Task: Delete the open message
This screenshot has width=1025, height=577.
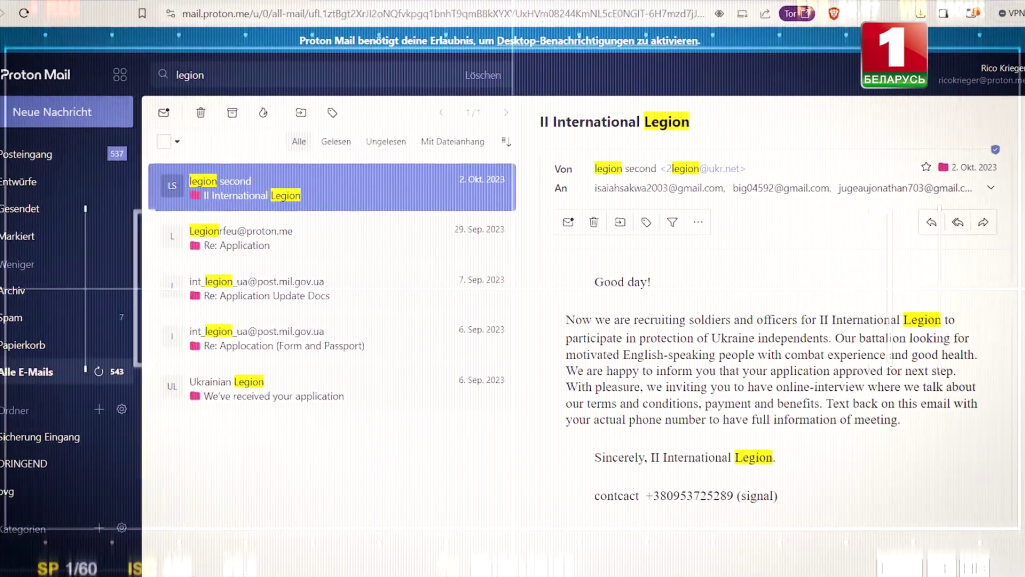Action: tap(594, 222)
